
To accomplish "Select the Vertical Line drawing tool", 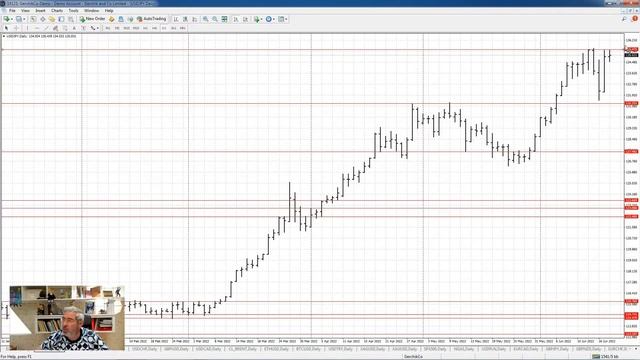I will 27,28.
